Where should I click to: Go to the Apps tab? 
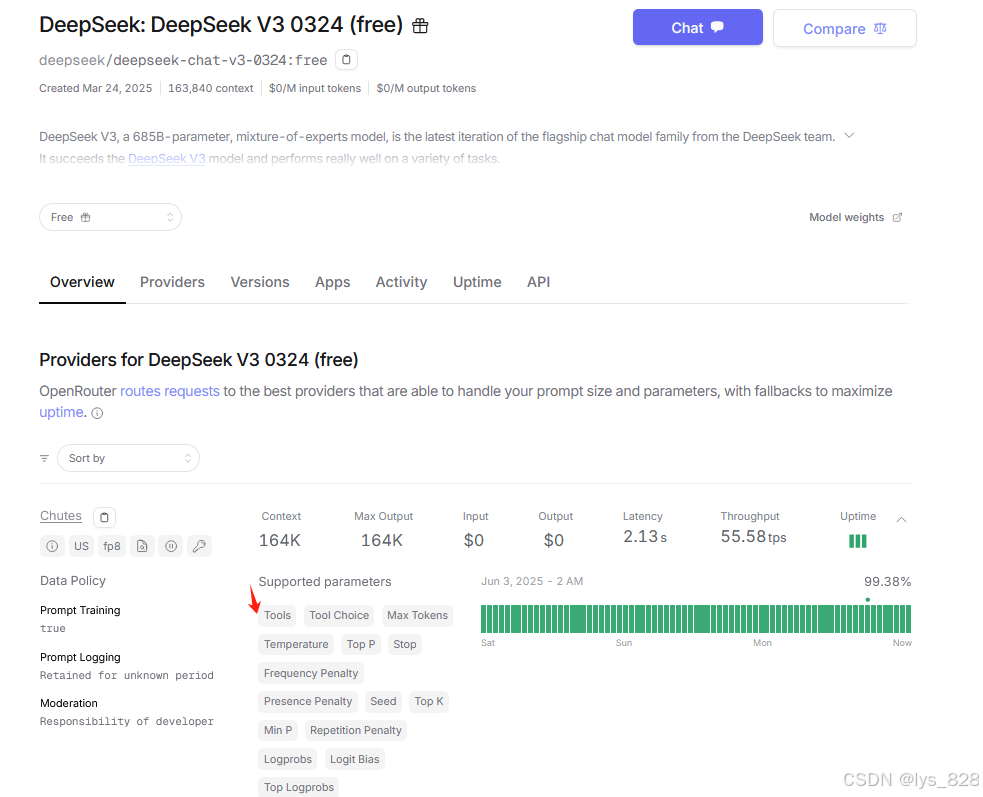(x=333, y=282)
